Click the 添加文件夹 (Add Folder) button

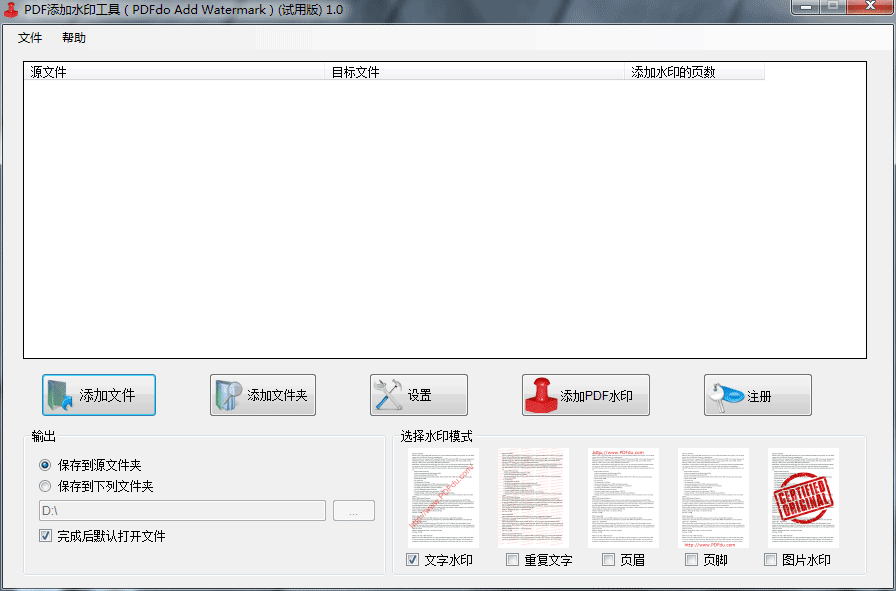[x=263, y=395]
